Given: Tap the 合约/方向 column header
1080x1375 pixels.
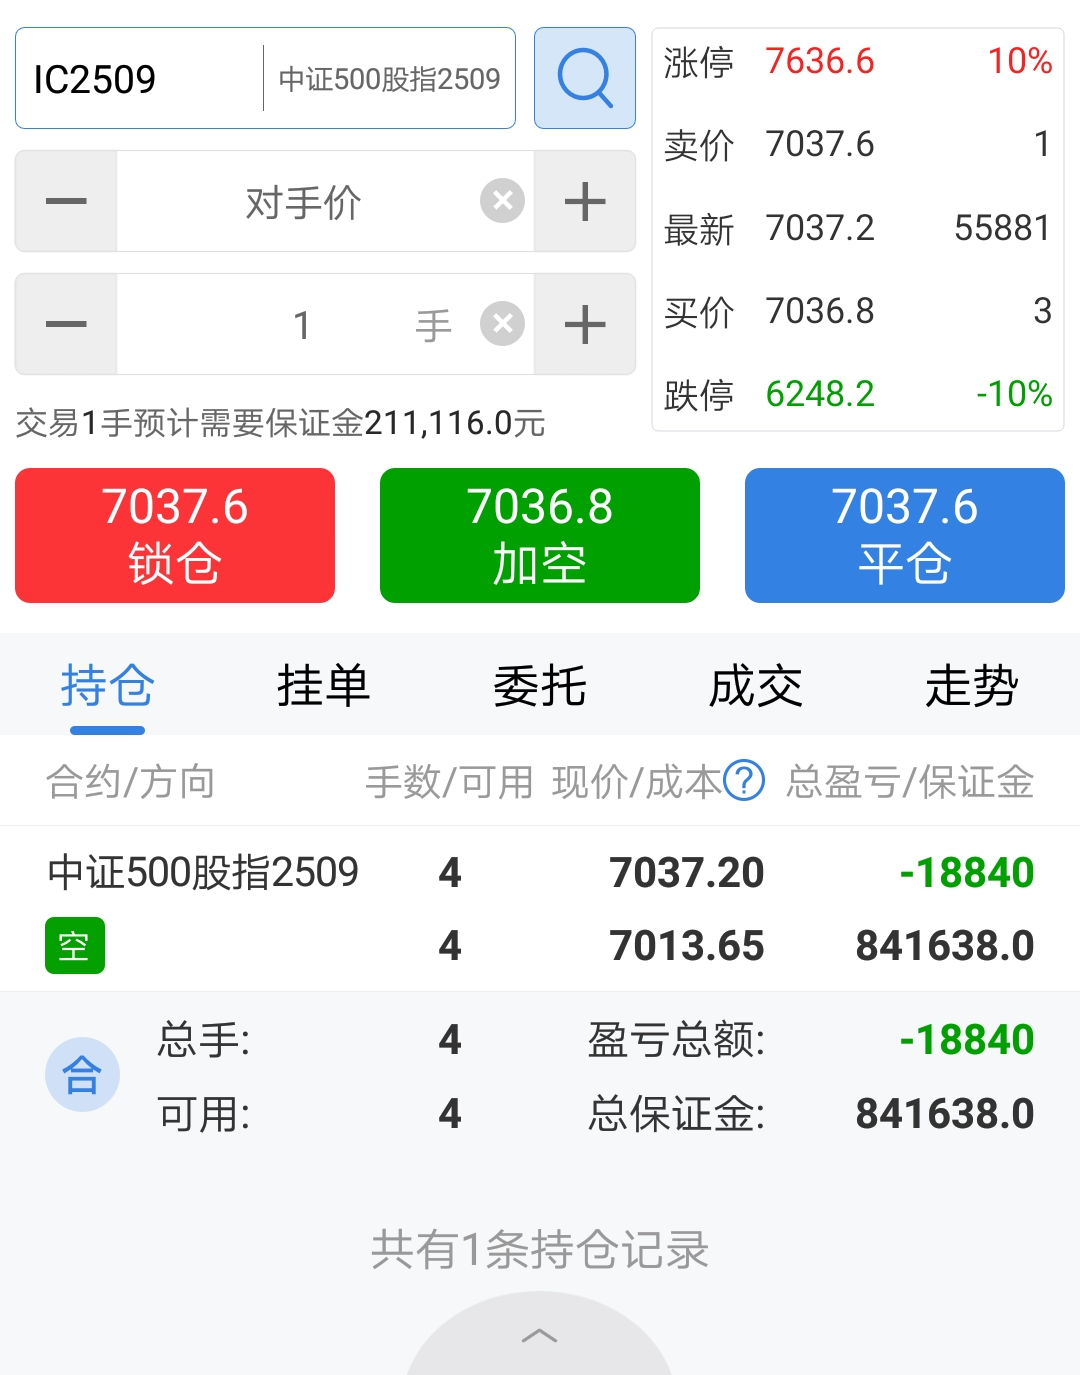Looking at the screenshot, I should (x=131, y=781).
